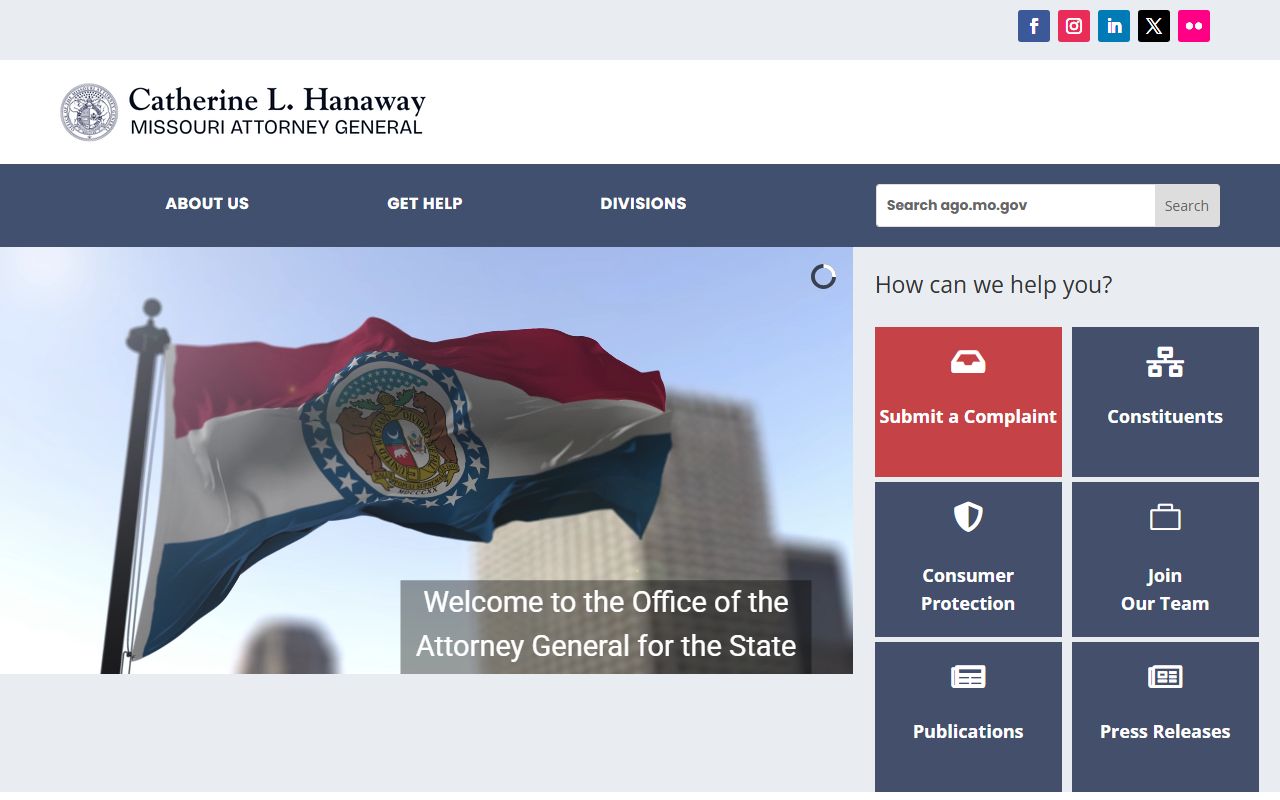The width and height of the screenshot is (1280, 800).
Task: Open the X (Twitter) social icon
Action: coord(1154,26)
